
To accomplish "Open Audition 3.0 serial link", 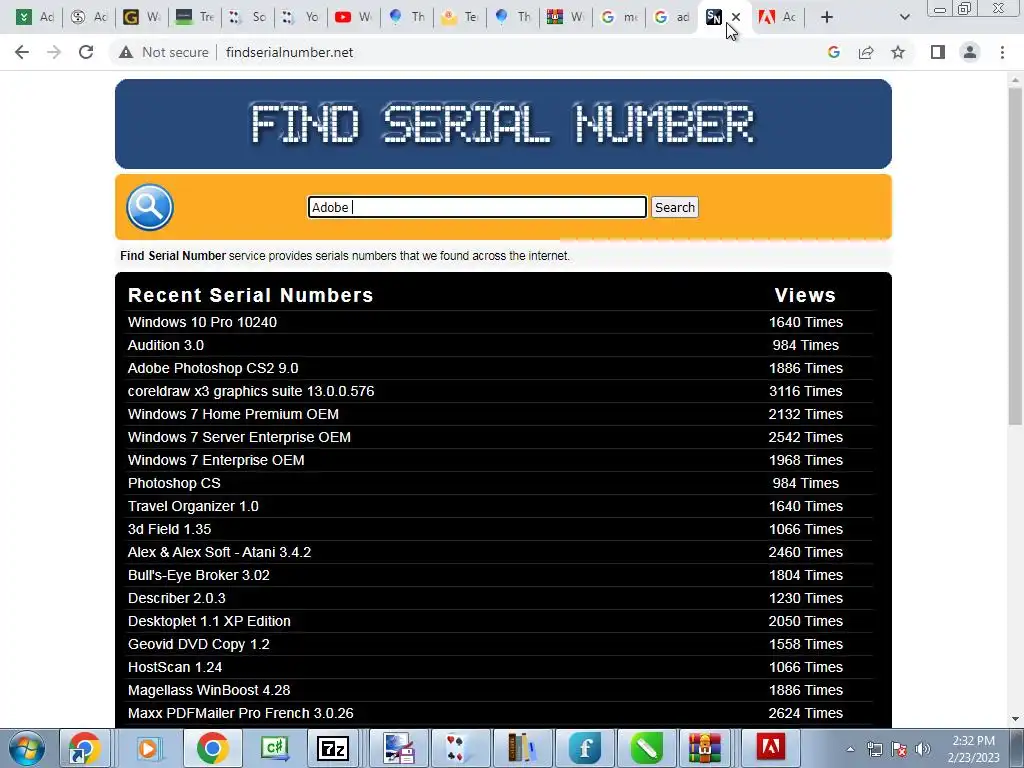I will [166, 345].
